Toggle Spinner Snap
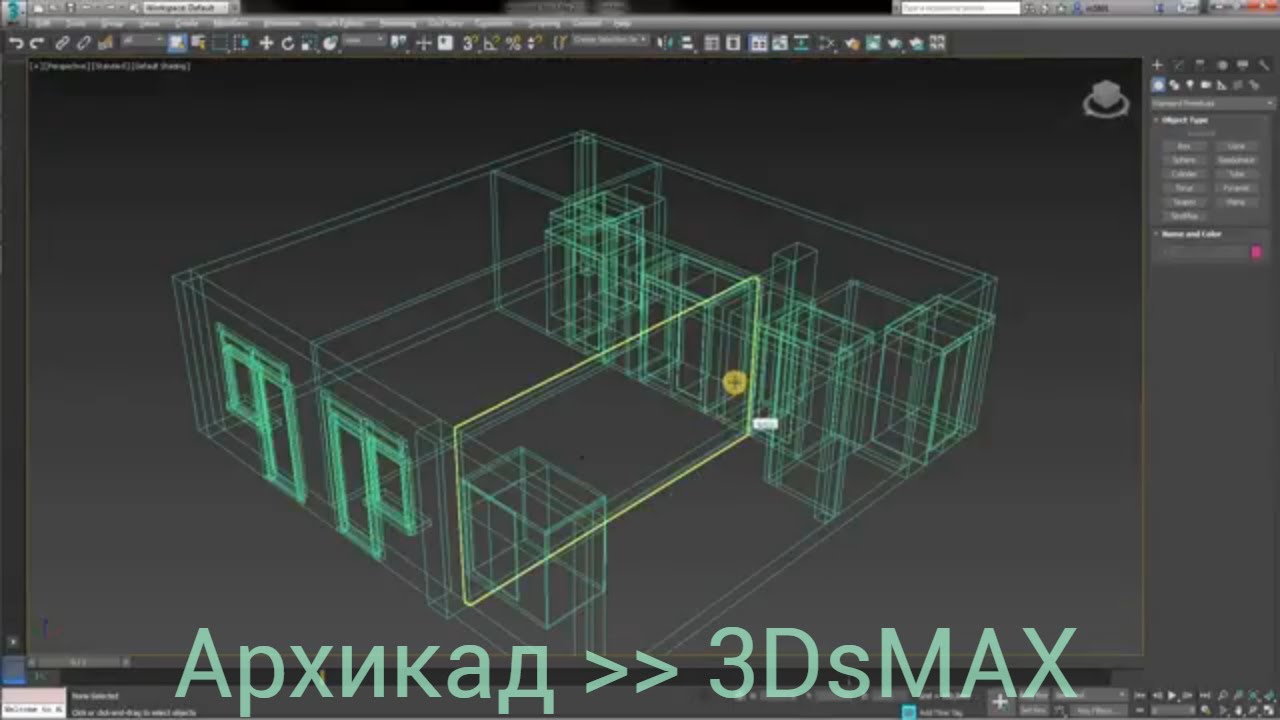The height and width of the screenshot is (720, 1280). 533,43
